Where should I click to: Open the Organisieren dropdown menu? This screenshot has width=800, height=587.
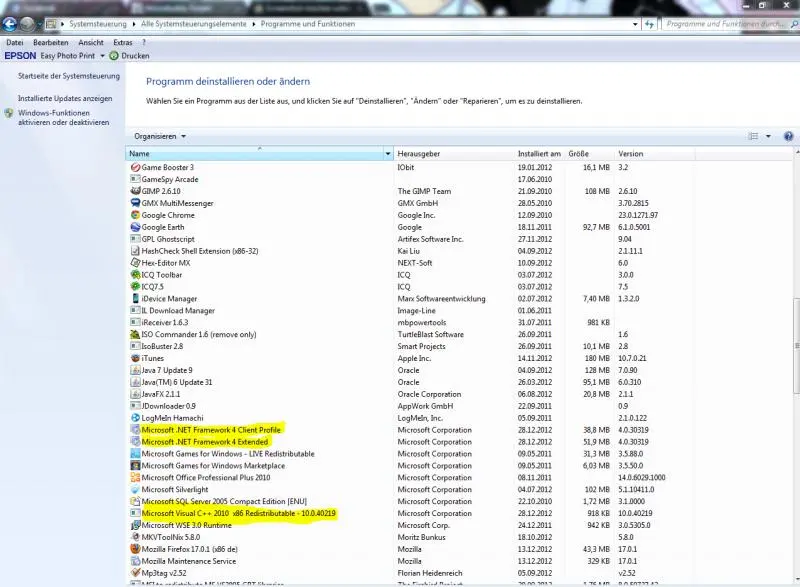tap(160, 136)
